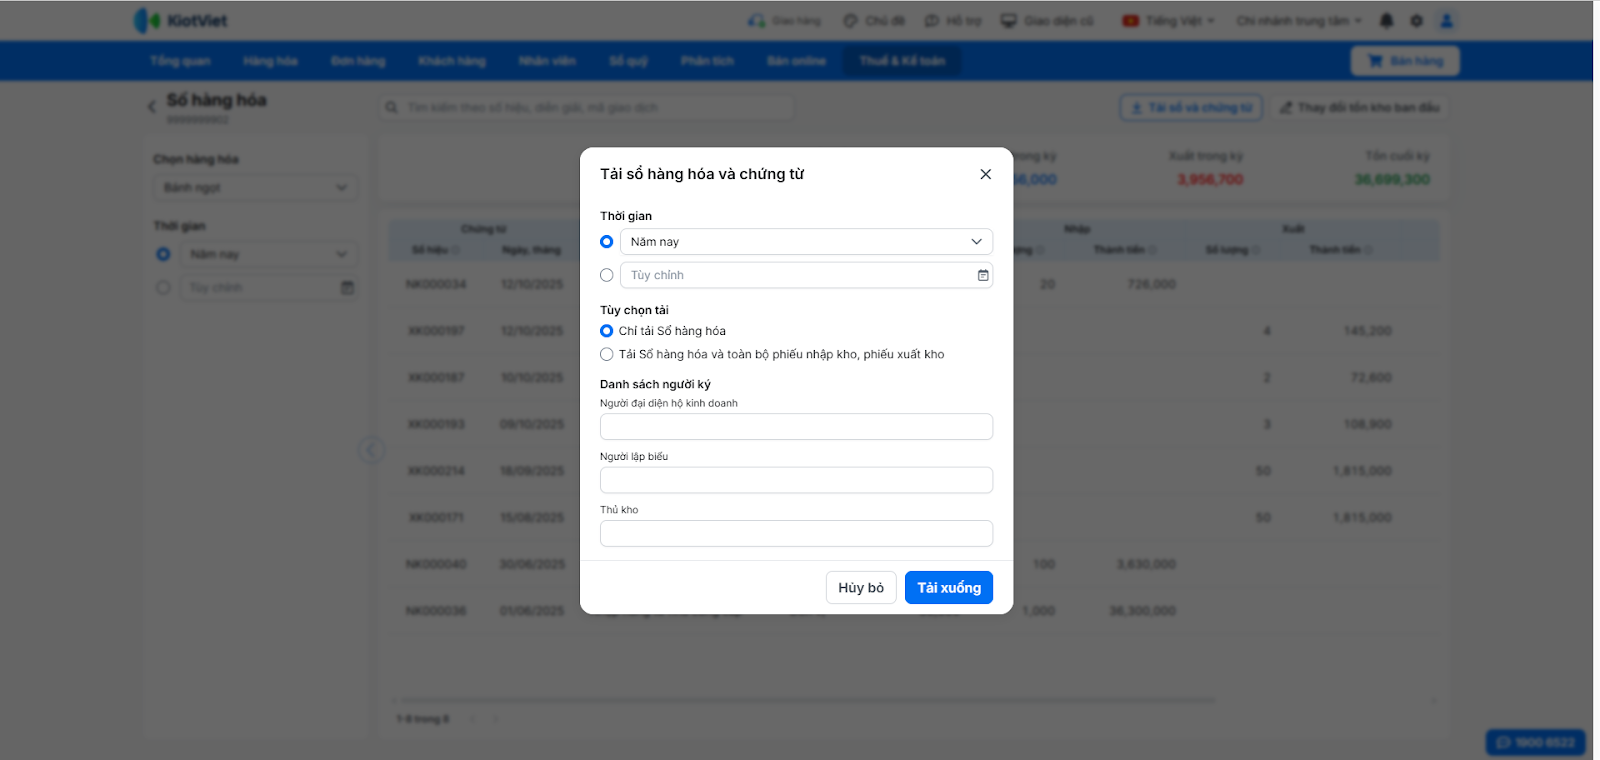Expand the Năm nay dropdown in the dialog
The height and width of the screenshot is (760, 1600).
click(x=806, y=242)
